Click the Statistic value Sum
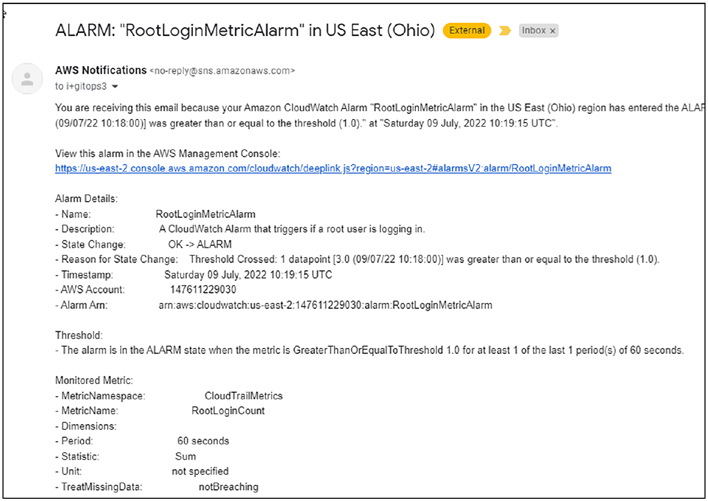 [186, 456]
